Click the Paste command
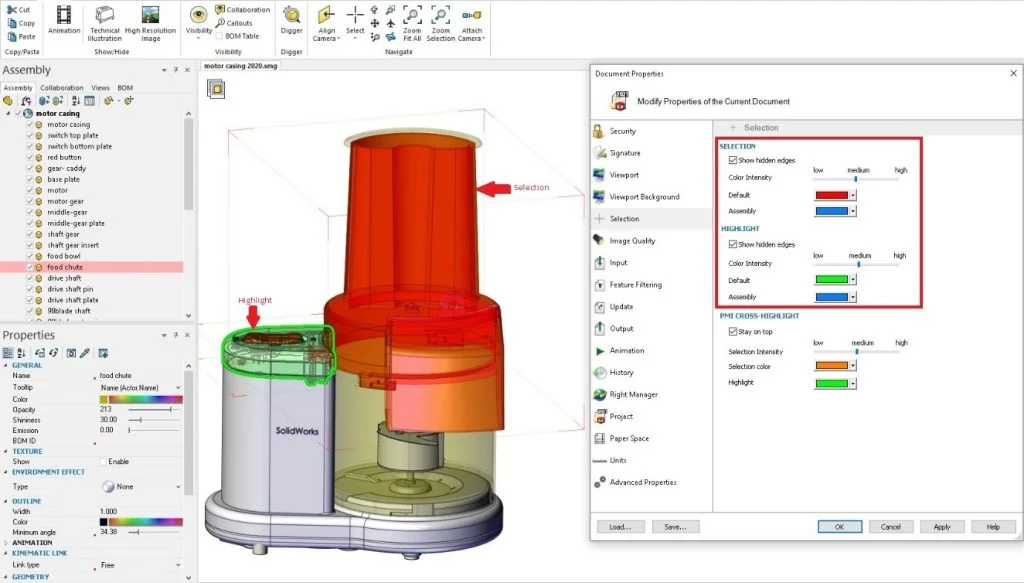Viewport: 1024px width, 583px height. [21, 37]
